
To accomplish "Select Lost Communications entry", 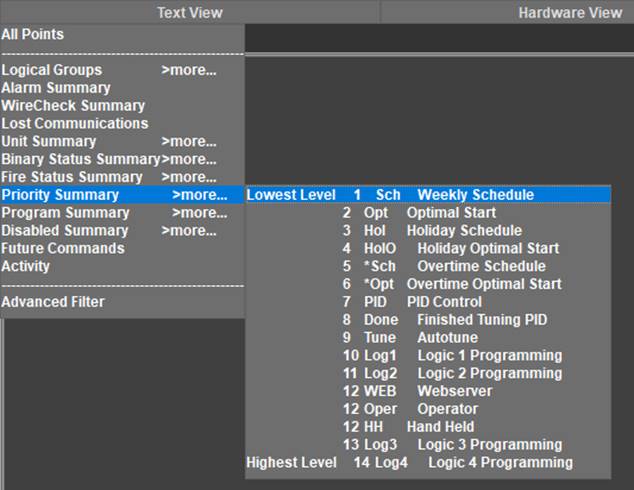I will click(75, 124).
